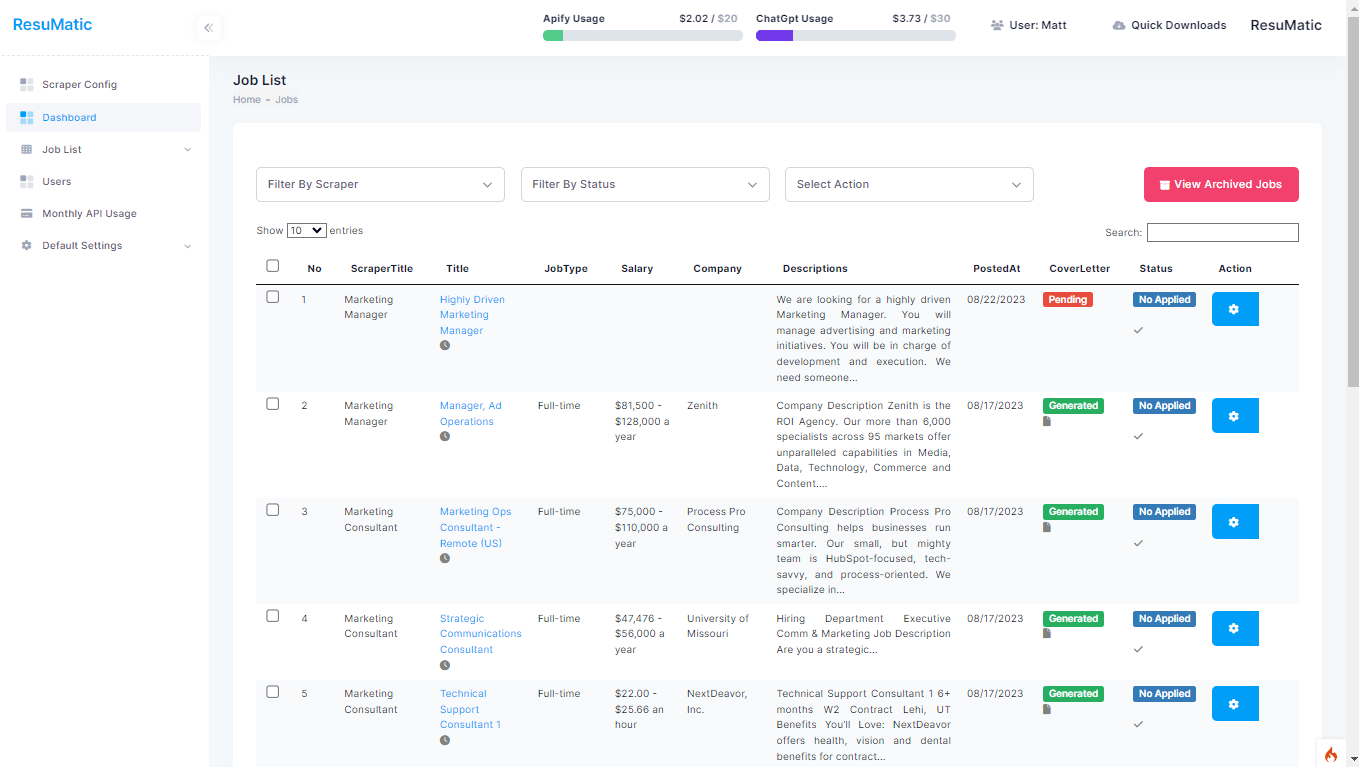Click the page vertical scrollbar
Screen dimensions: 1359x767
(x=1353, y=200)
